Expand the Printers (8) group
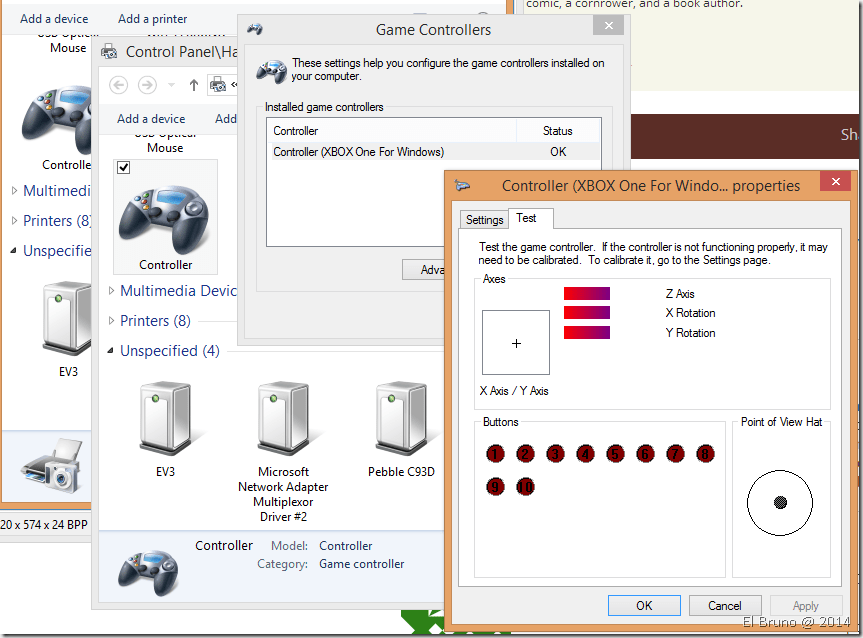The image size is (863, 638). pyautogui.click(x=112, y=321)
